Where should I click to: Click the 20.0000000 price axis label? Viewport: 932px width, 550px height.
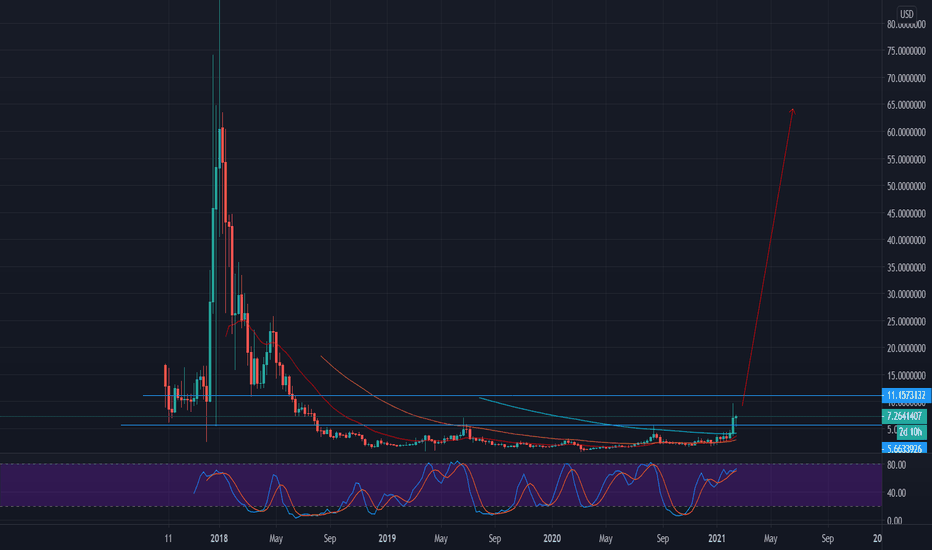click(x=906, y=348)
